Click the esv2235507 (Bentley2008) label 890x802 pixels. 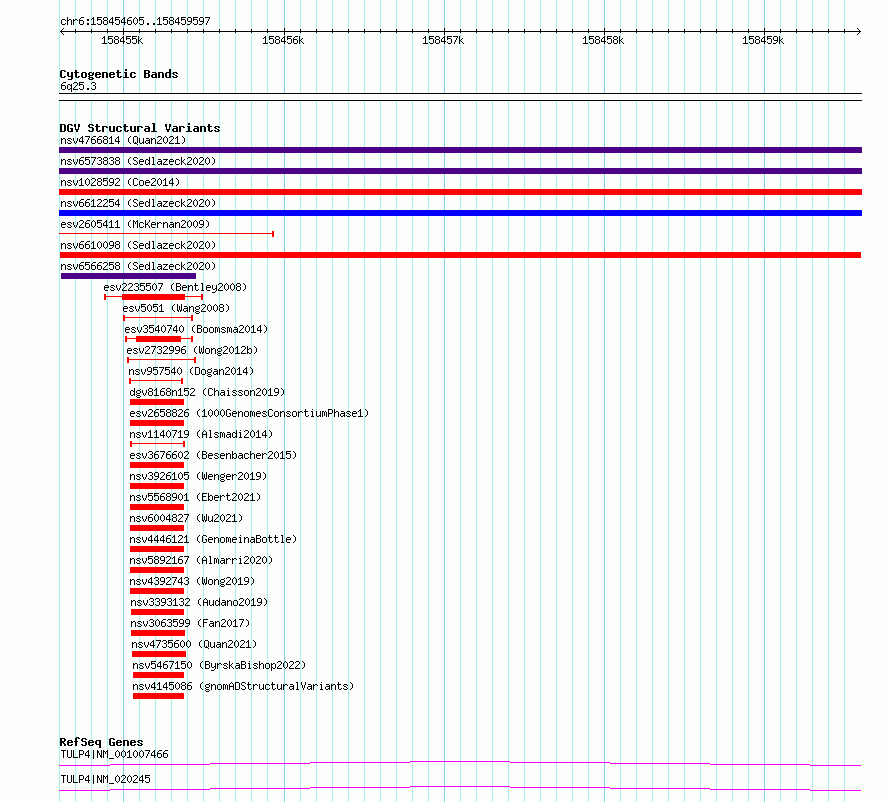click(x=175, y=287)
